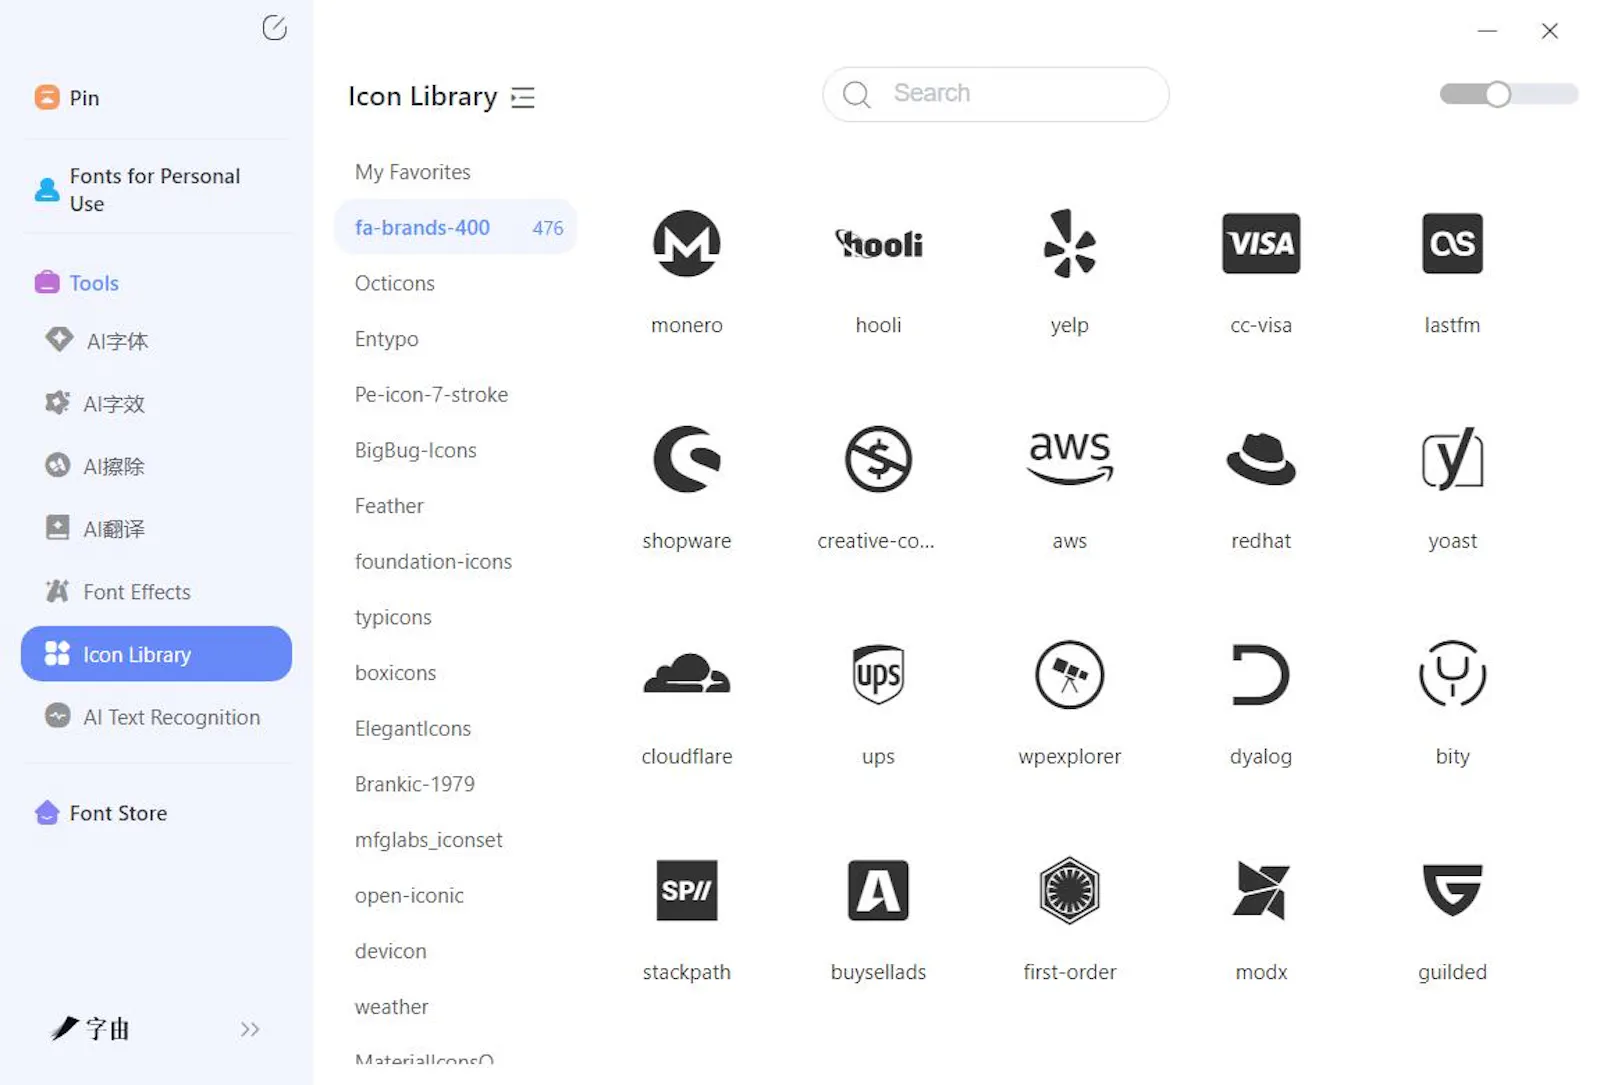The height and width of the screenshot is (1085, 1600).
Task: Select Icon Library in sidebar
Action: (x=156, y=654)
